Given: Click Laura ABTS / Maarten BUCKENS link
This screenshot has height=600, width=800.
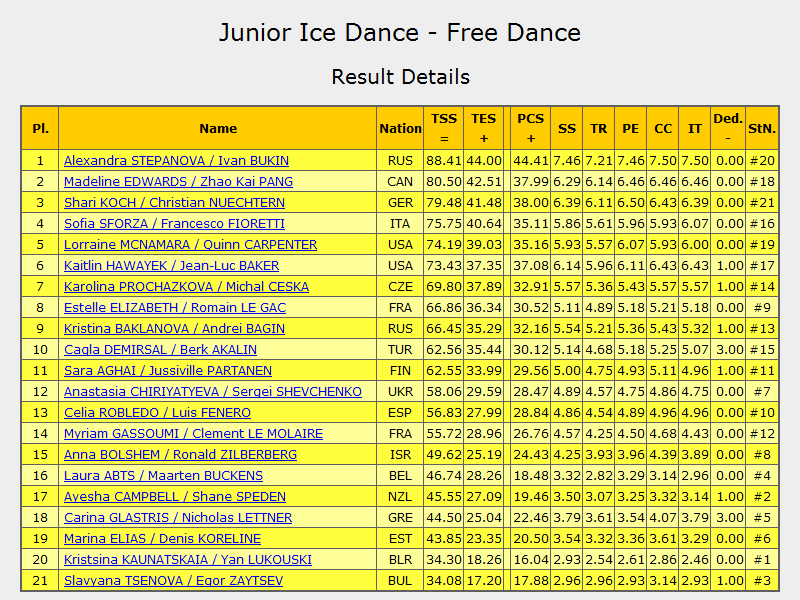Looking at the screenshot, I should [163, 476].
